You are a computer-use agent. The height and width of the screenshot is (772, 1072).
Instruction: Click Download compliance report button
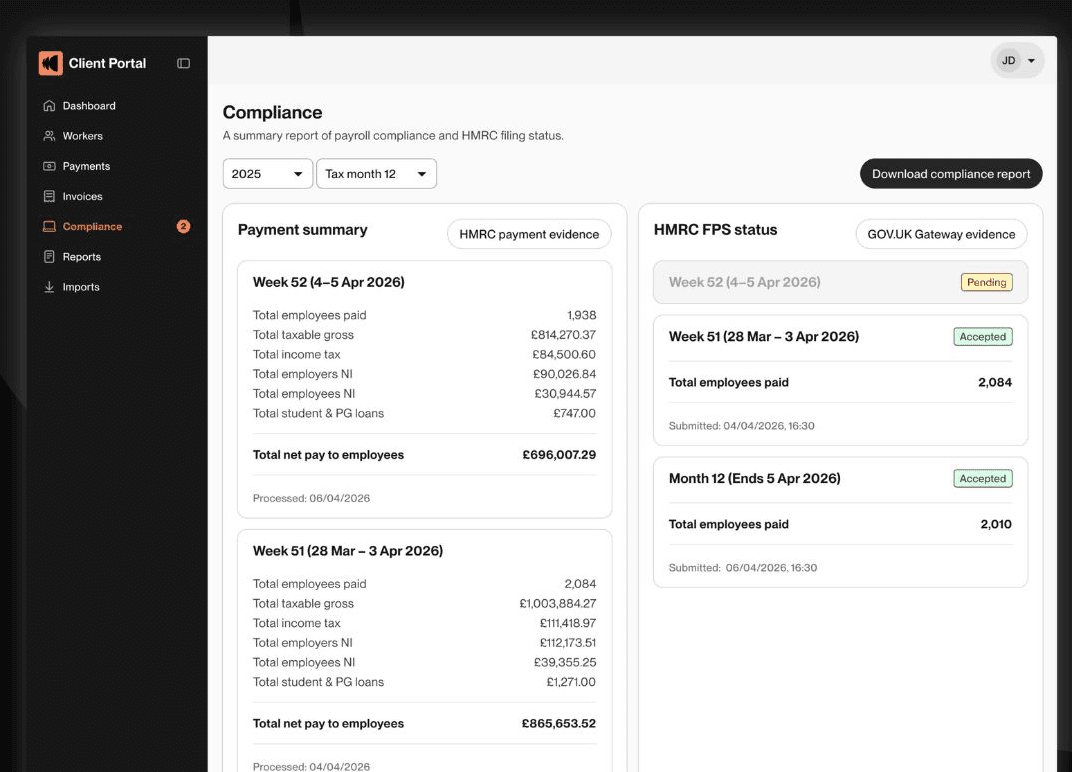coord(951,174)
